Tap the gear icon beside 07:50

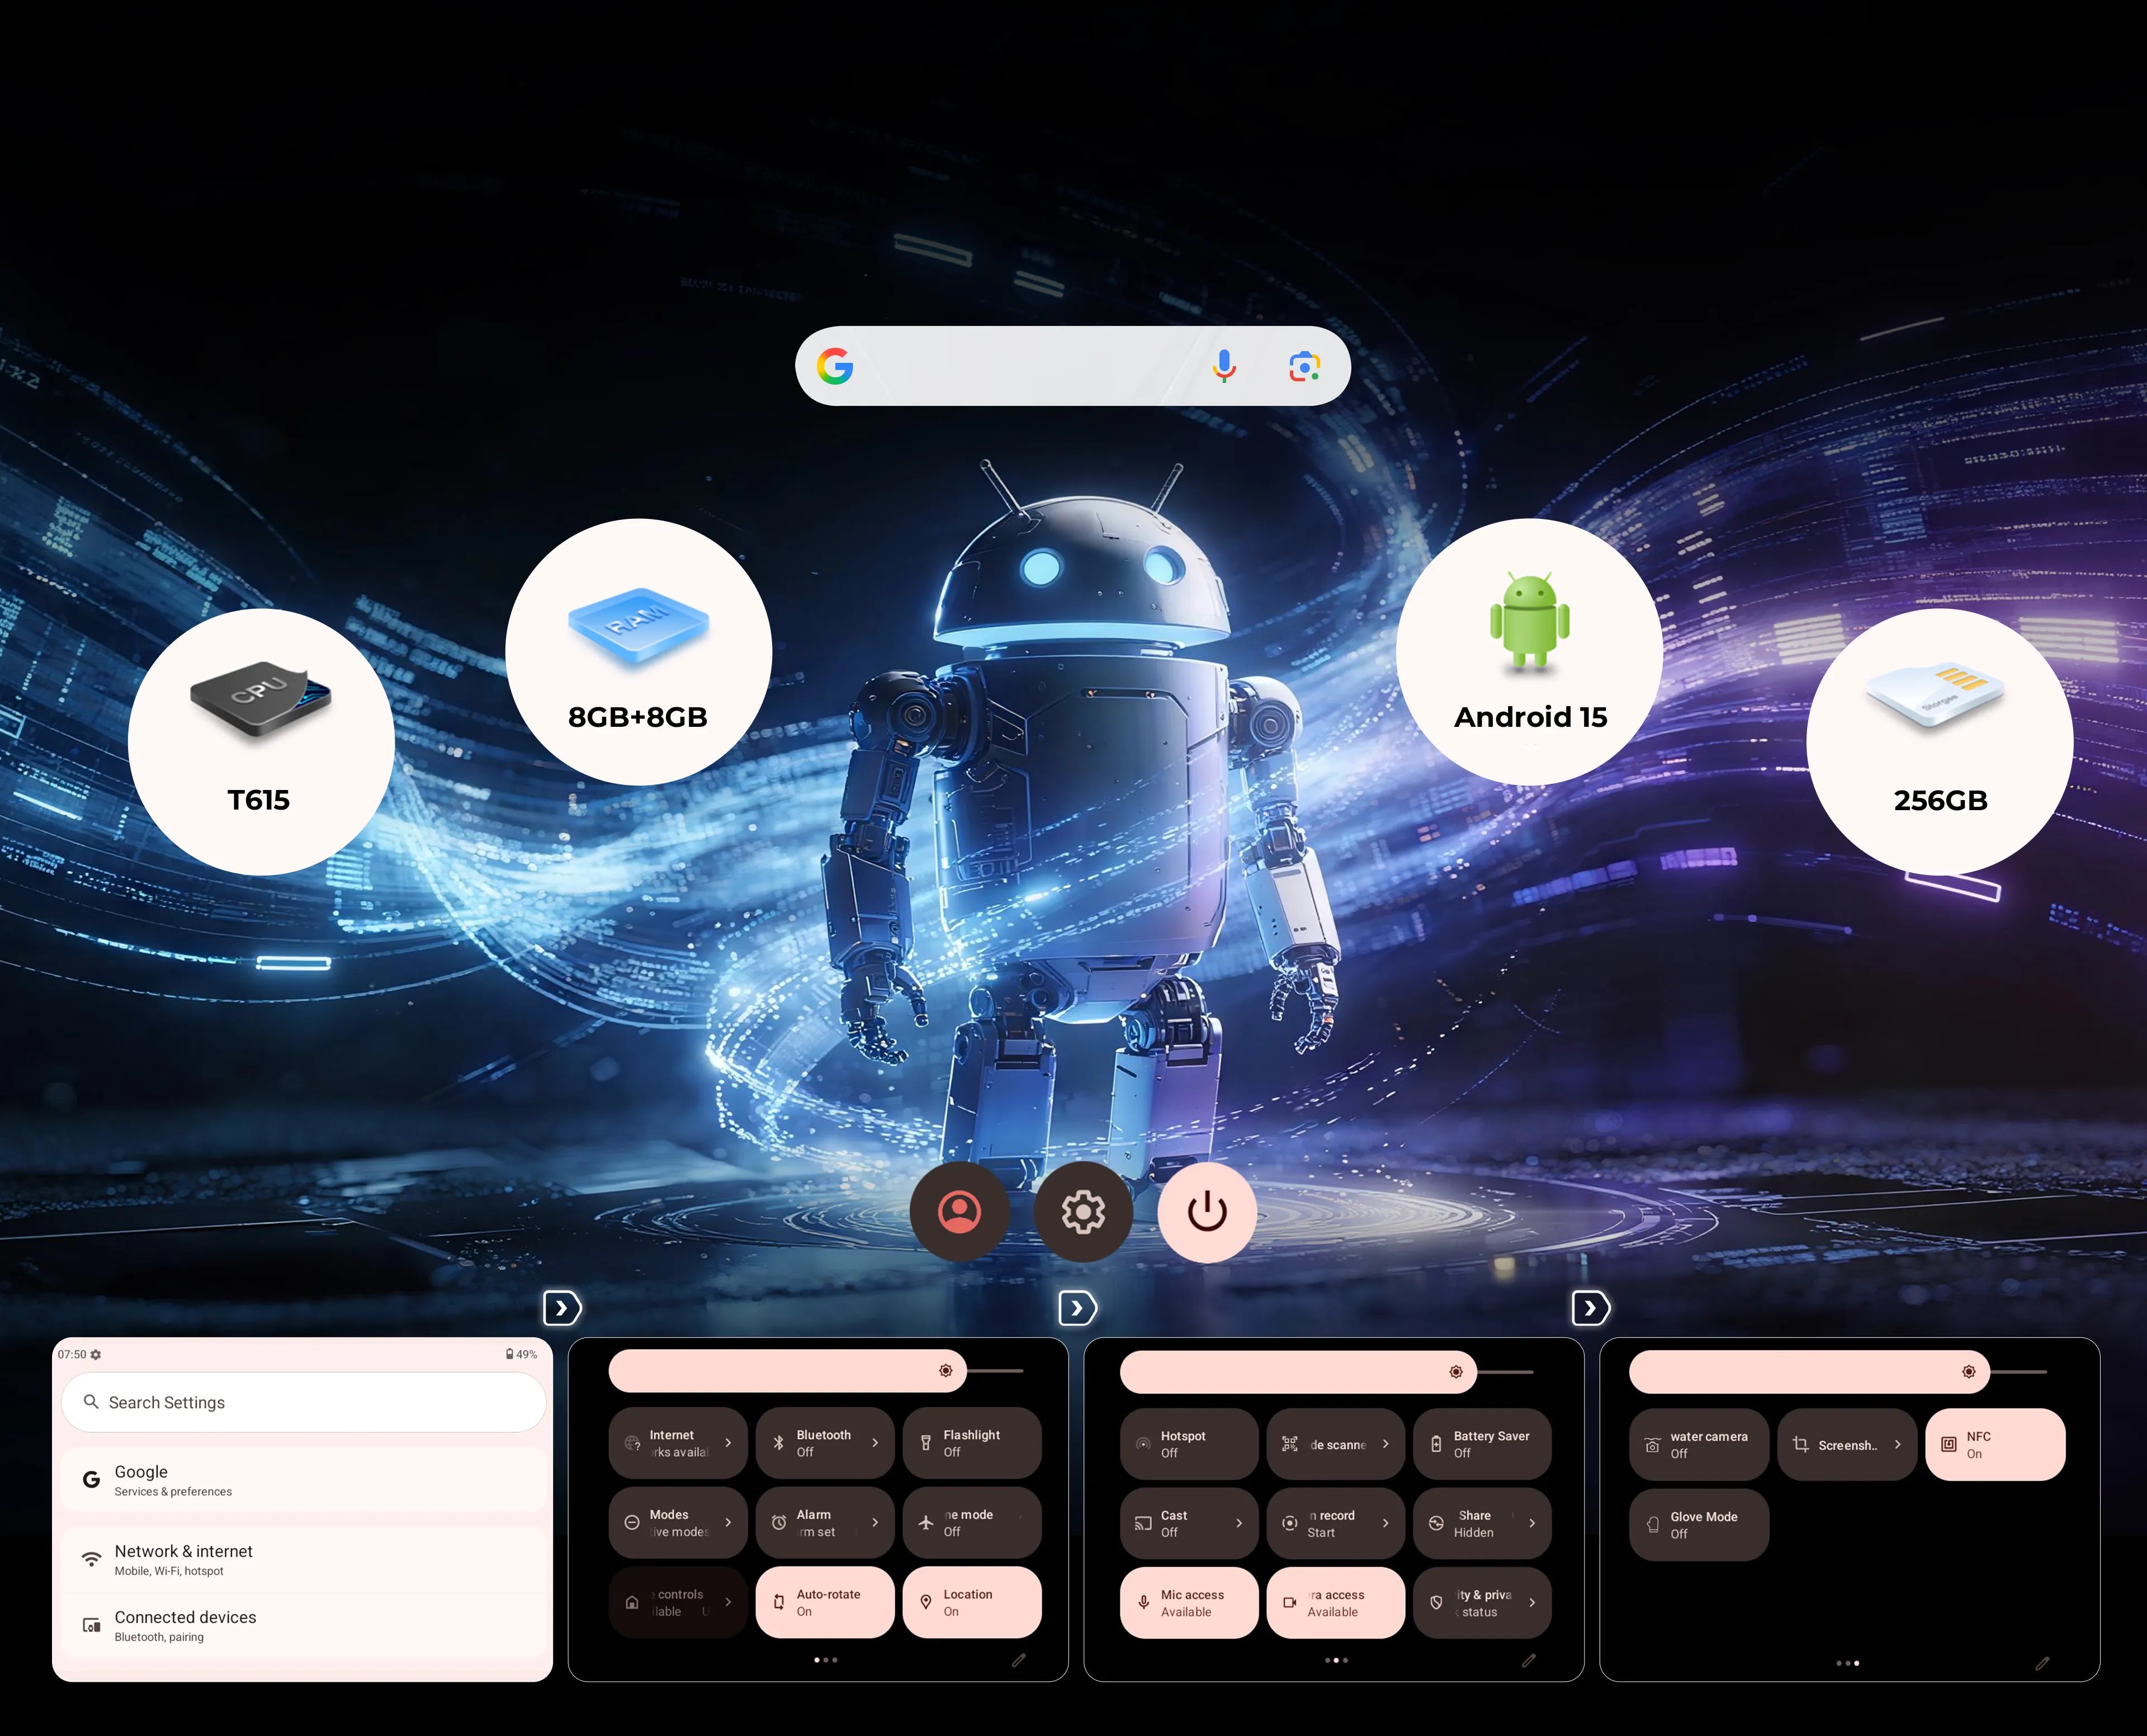point(96,1354)
